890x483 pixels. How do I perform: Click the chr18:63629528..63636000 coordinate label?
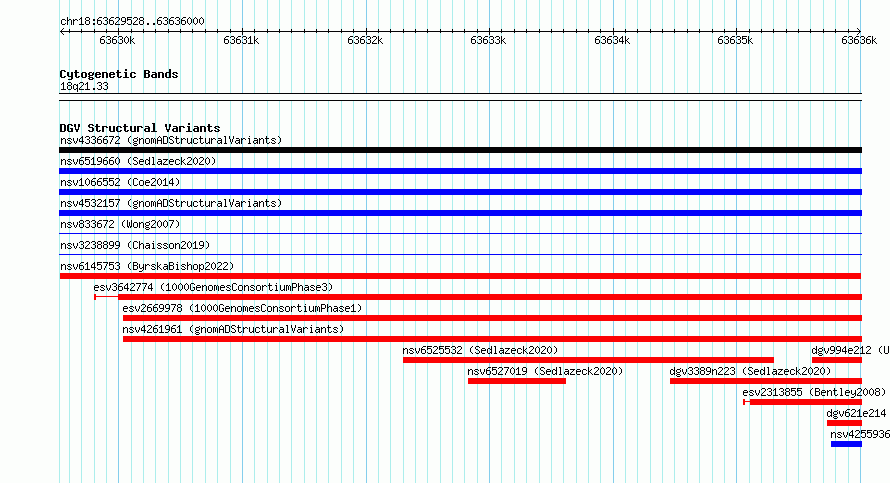coord(132,21)
